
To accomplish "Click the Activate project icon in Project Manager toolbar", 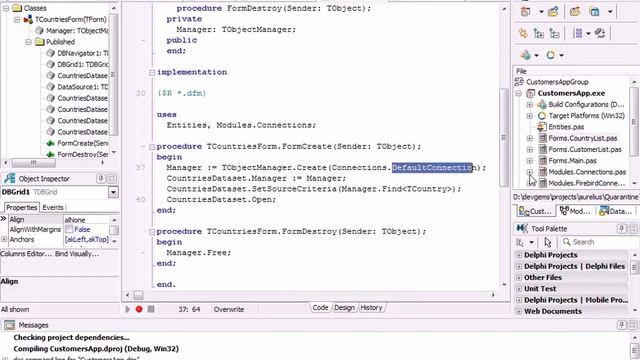I will (526, 11).
